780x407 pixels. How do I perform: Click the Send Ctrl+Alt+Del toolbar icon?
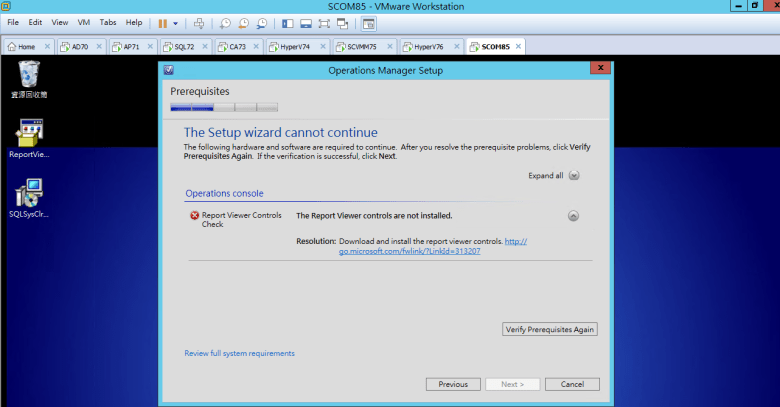coord(199,22)
